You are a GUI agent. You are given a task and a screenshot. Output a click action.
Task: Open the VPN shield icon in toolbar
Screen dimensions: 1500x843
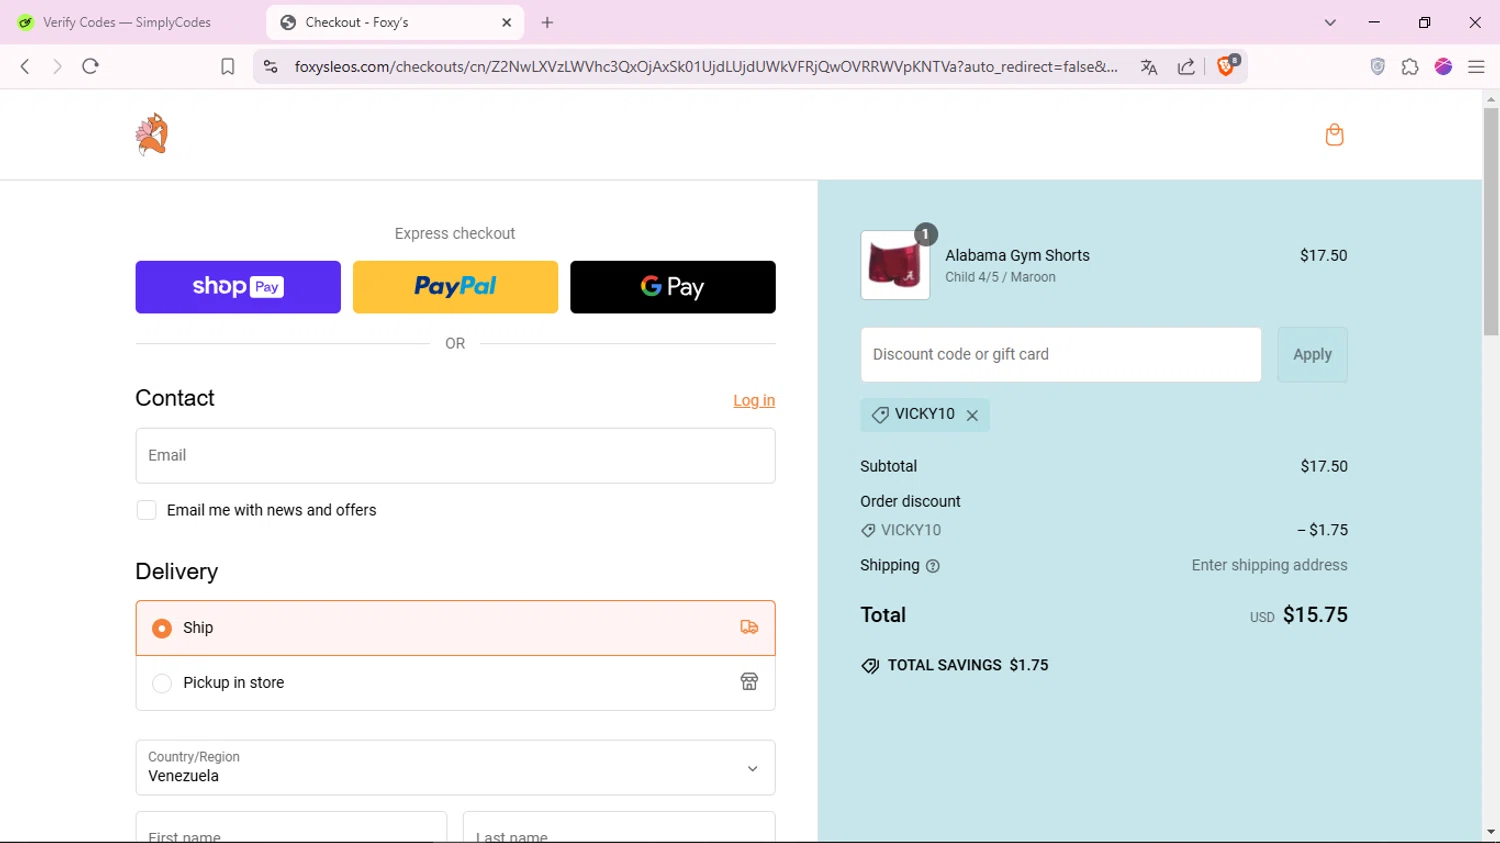tap(1378, 67)
